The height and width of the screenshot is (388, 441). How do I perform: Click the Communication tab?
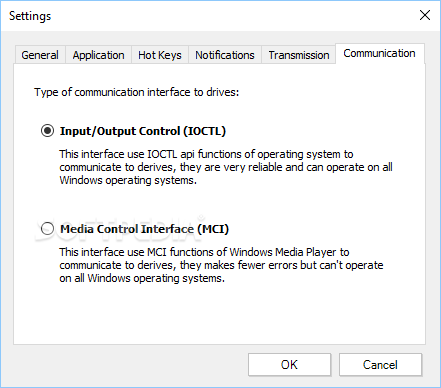379,53
